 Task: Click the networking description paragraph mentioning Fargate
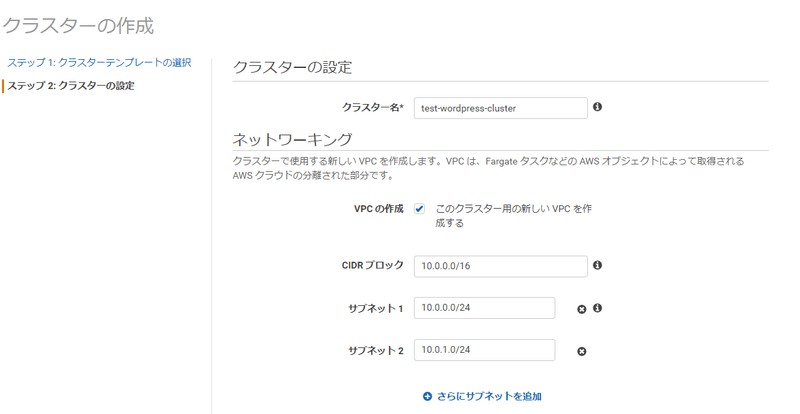pos(488,168)
